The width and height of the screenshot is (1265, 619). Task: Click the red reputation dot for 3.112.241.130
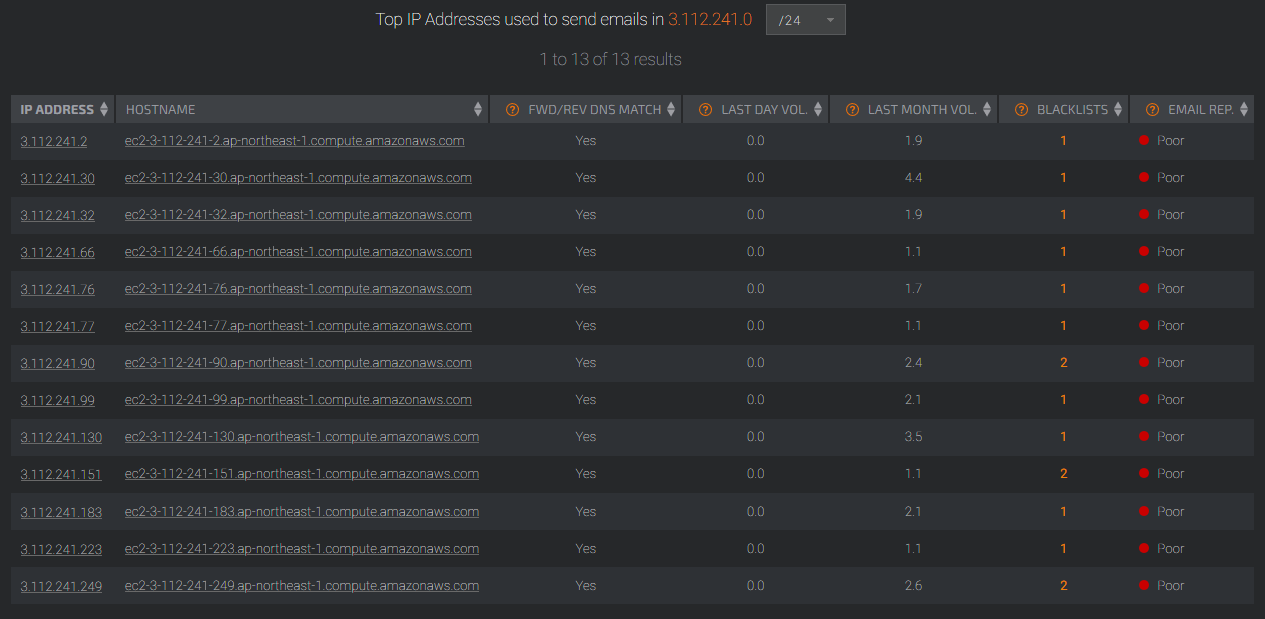click(x=1144, y=437)
